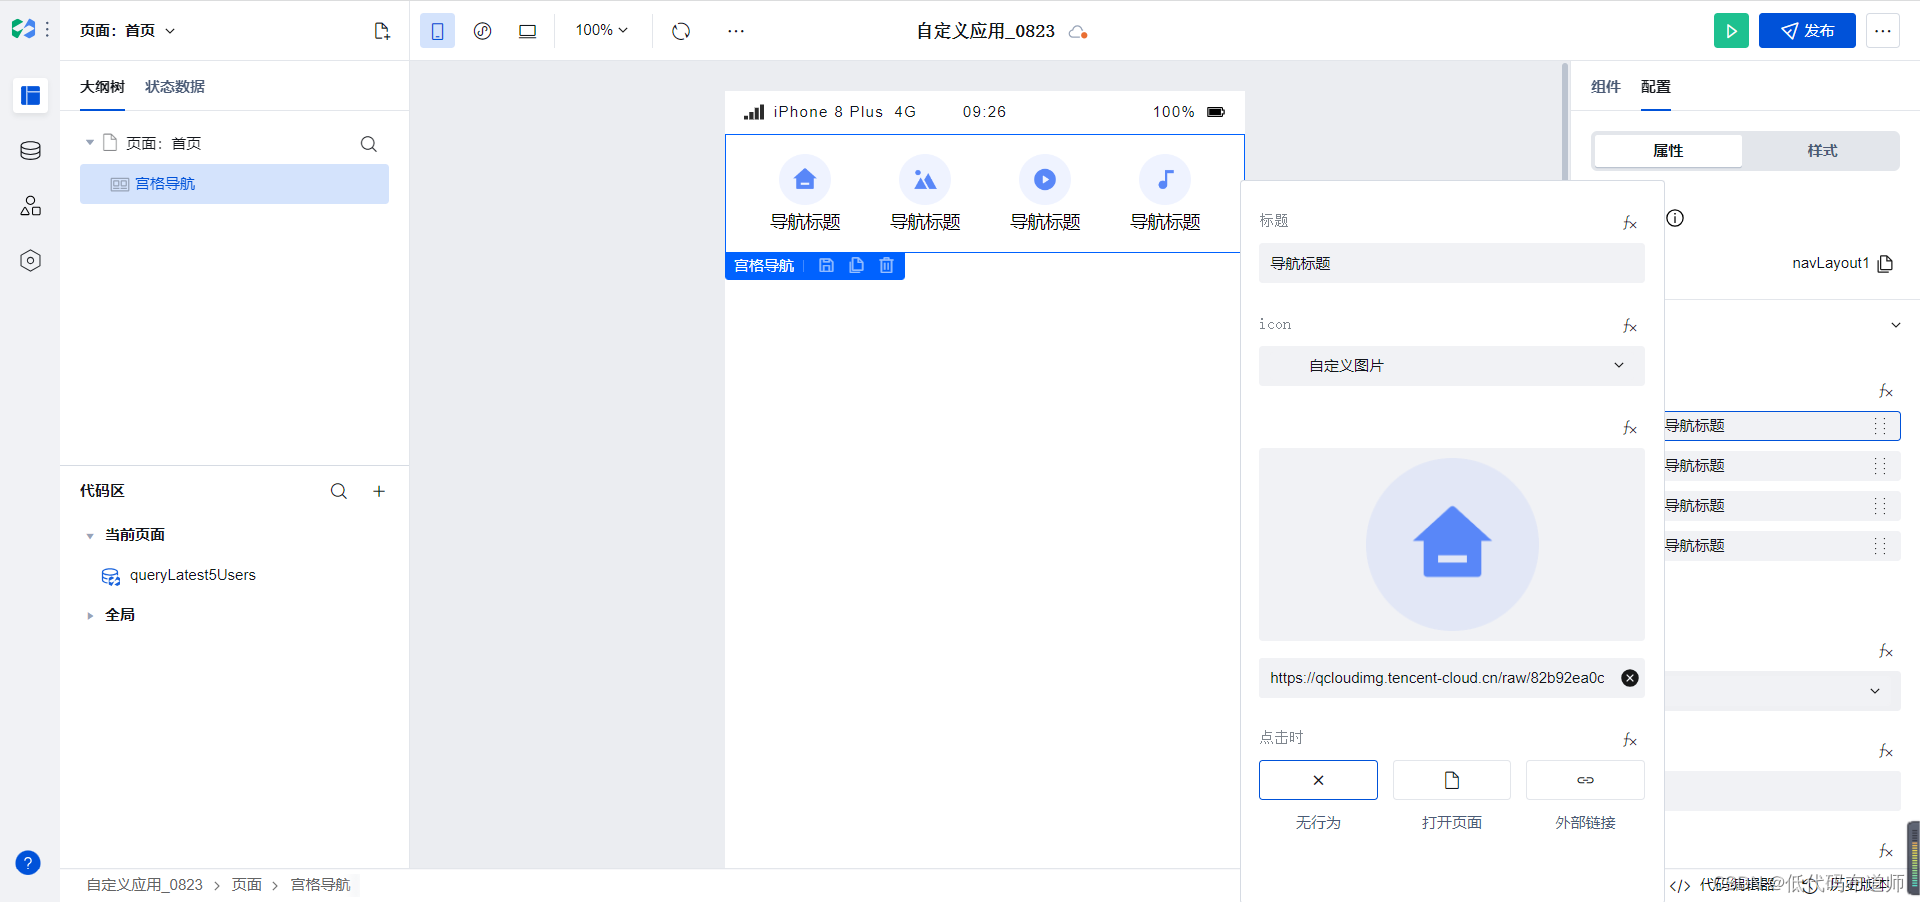Click the info icon in properties panel
Screen dimensions: 1920x902
(x=1675, y=218)
